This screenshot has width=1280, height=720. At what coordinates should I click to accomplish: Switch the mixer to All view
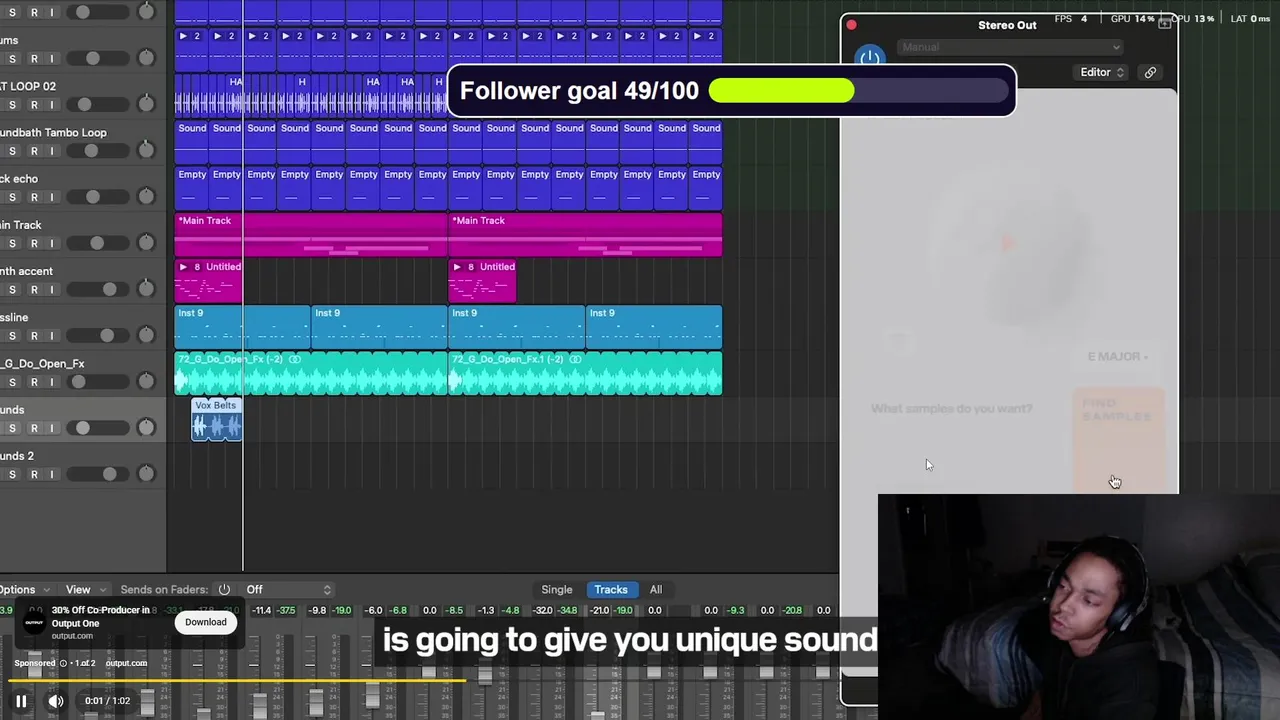pyautogui.click(x=656, y=590)
